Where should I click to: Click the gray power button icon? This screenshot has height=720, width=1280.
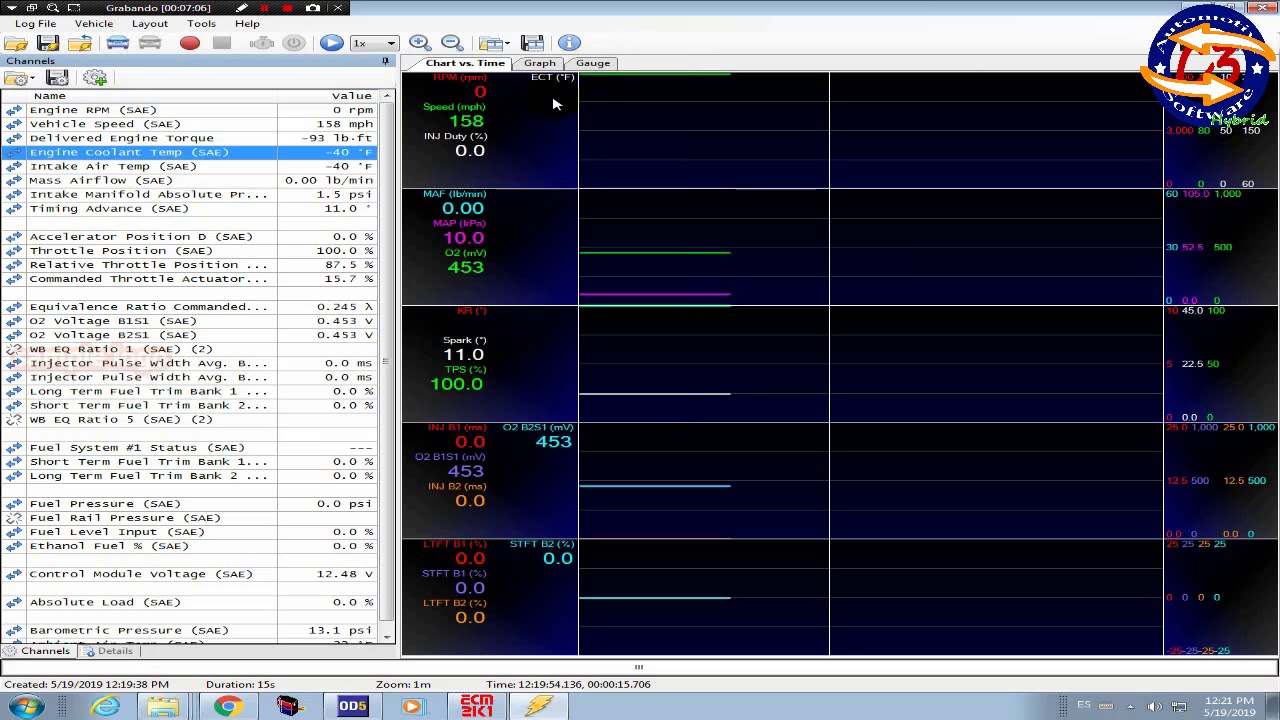(294, 43)
